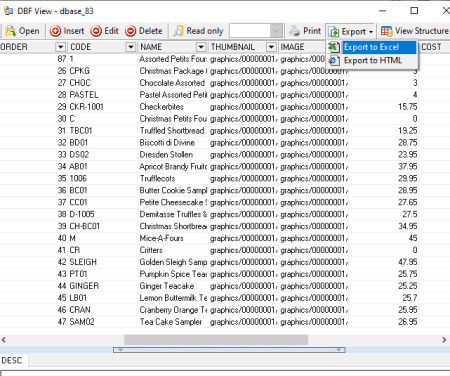Toggle Read only mode

click(198, 31)
